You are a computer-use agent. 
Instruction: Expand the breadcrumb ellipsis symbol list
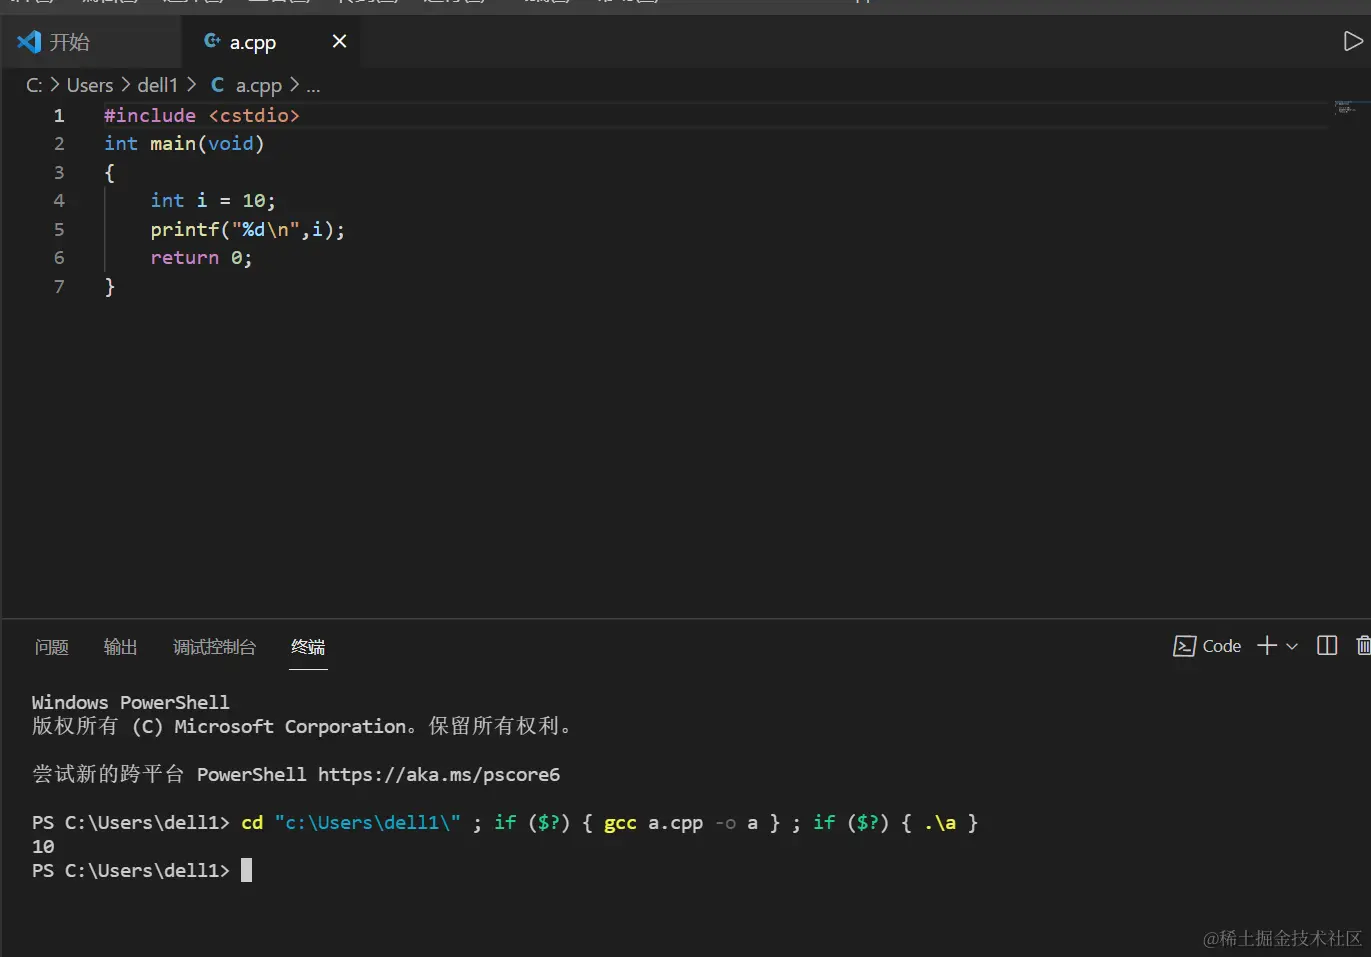tap(313, 86)
